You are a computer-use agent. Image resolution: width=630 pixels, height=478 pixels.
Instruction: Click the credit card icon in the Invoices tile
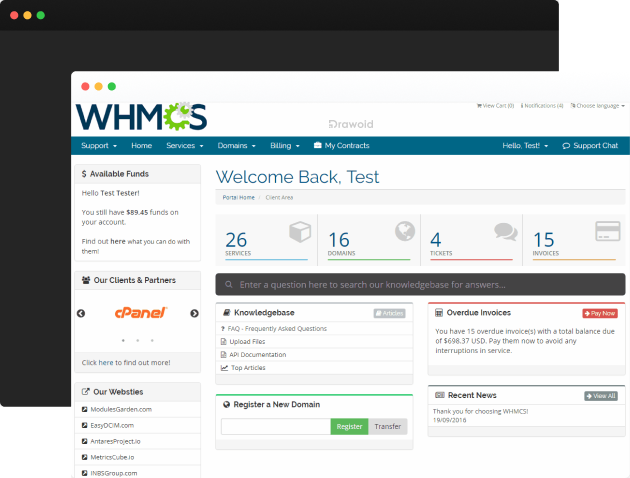pos(608,231)
